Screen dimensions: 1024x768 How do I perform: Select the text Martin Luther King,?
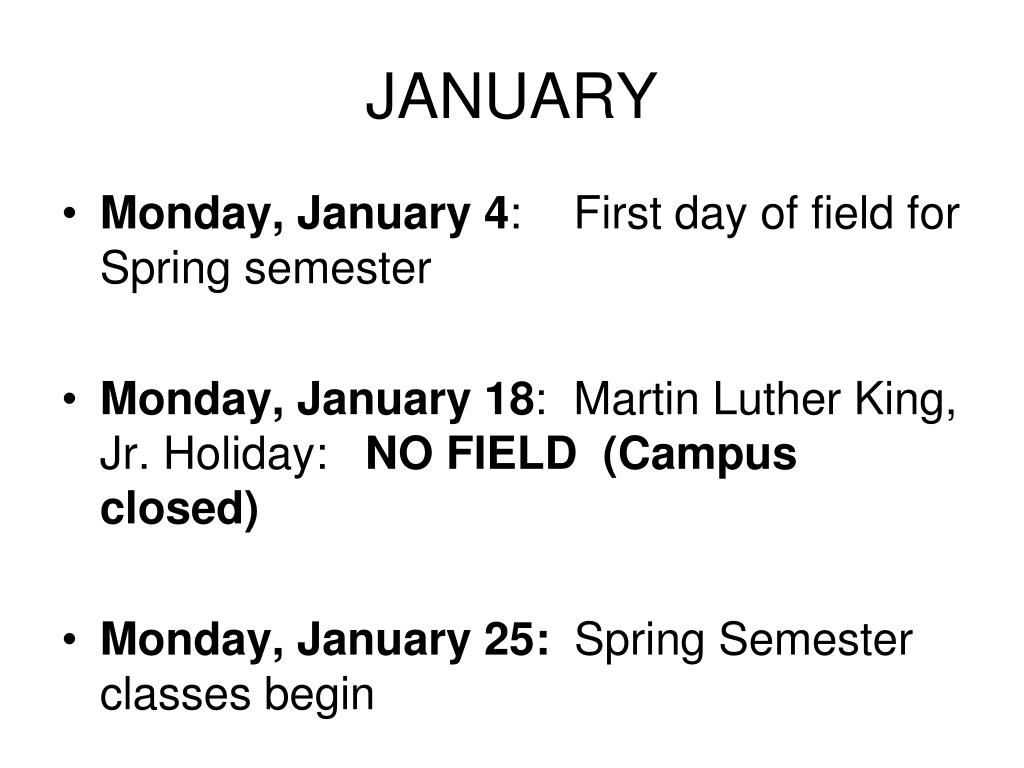[765, 400]
